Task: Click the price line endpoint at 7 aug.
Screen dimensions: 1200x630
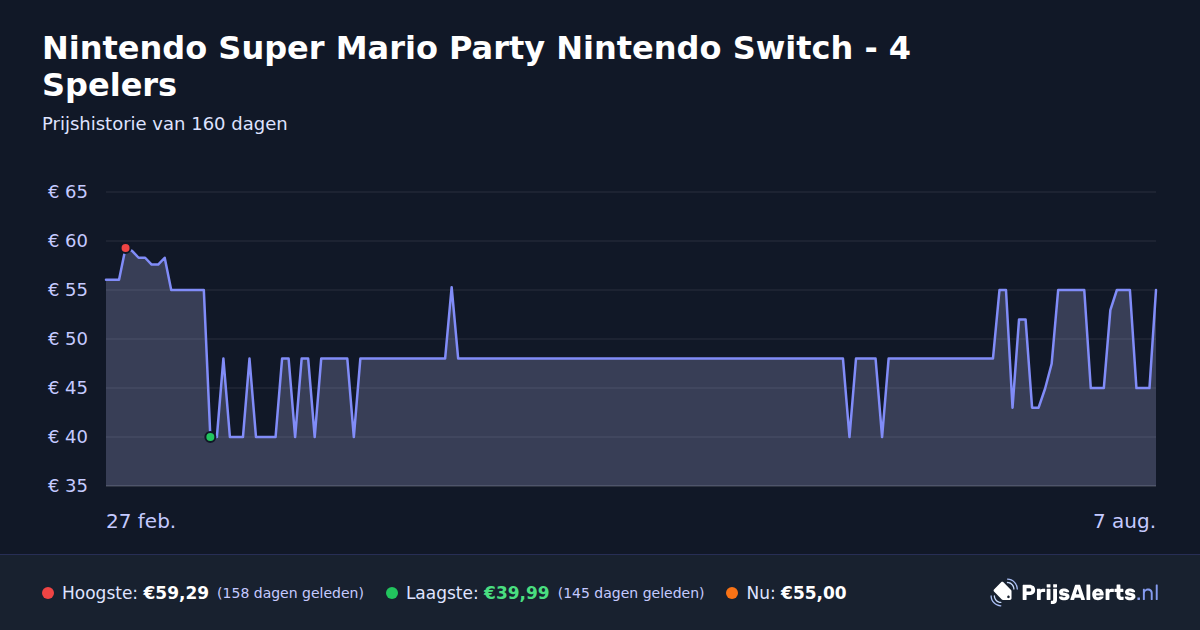Action: [1156, 290]
